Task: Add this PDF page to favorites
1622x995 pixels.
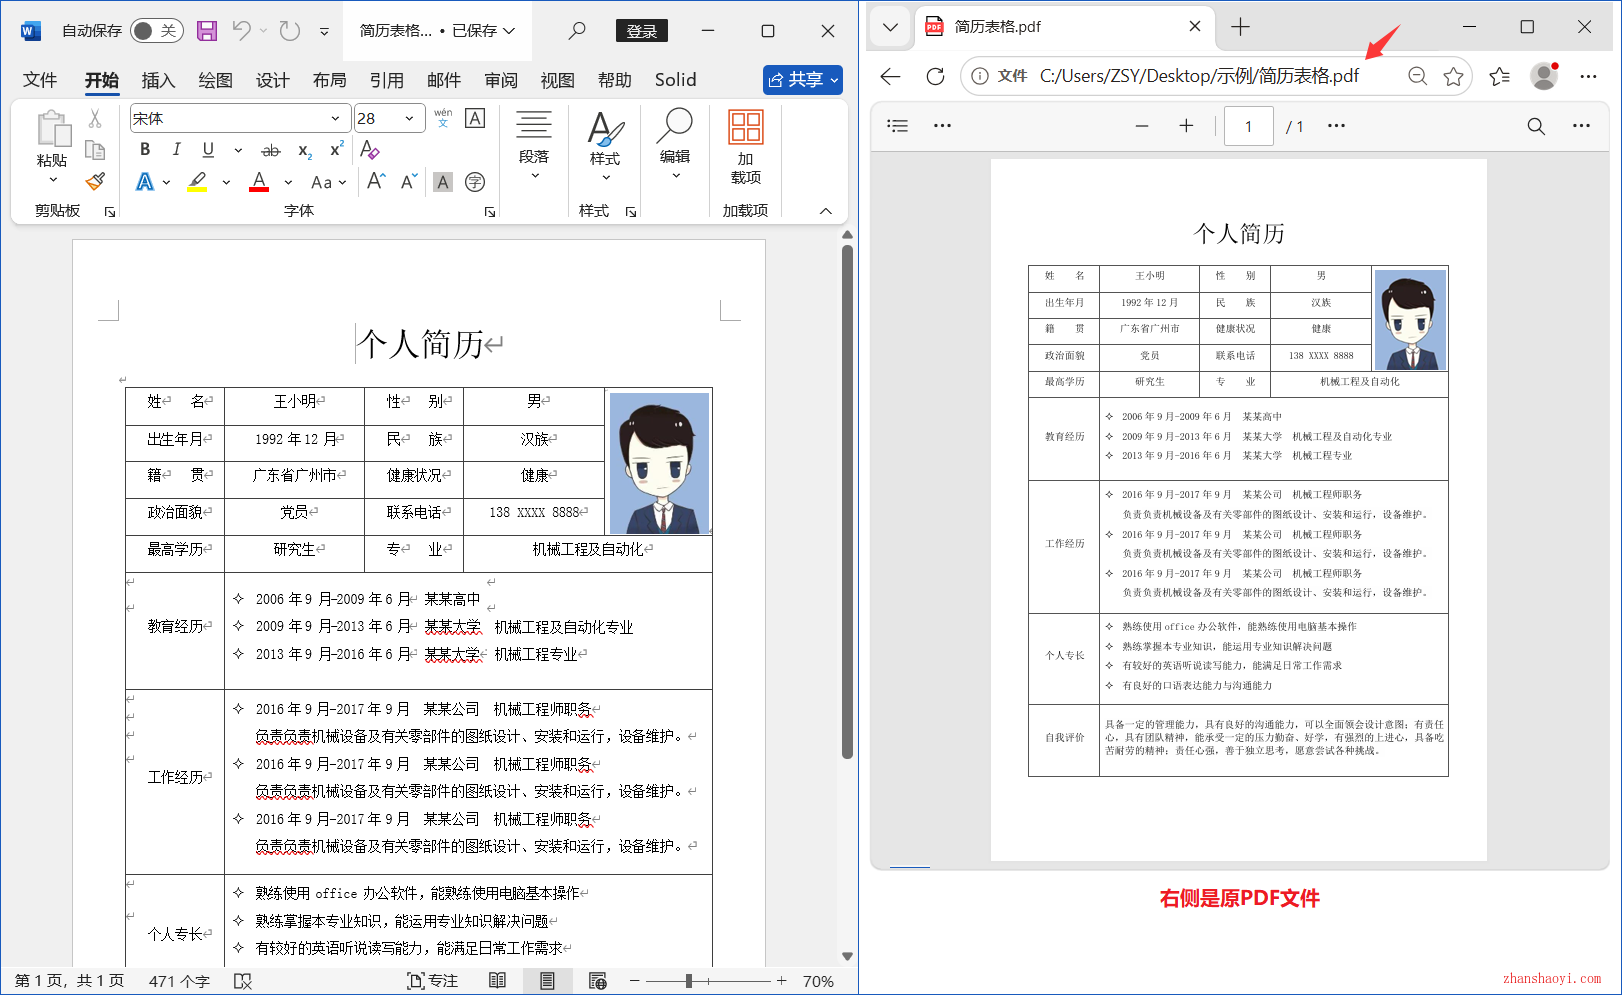Action: pos(1453,76)
